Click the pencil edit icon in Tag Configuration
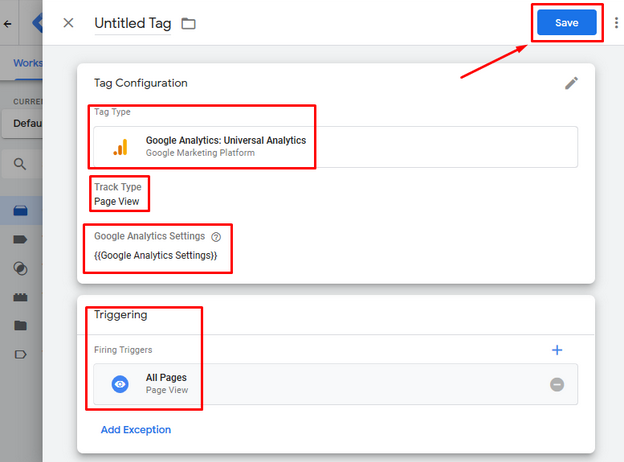Screen dimensions: 624x462 [x=571, y=83]
